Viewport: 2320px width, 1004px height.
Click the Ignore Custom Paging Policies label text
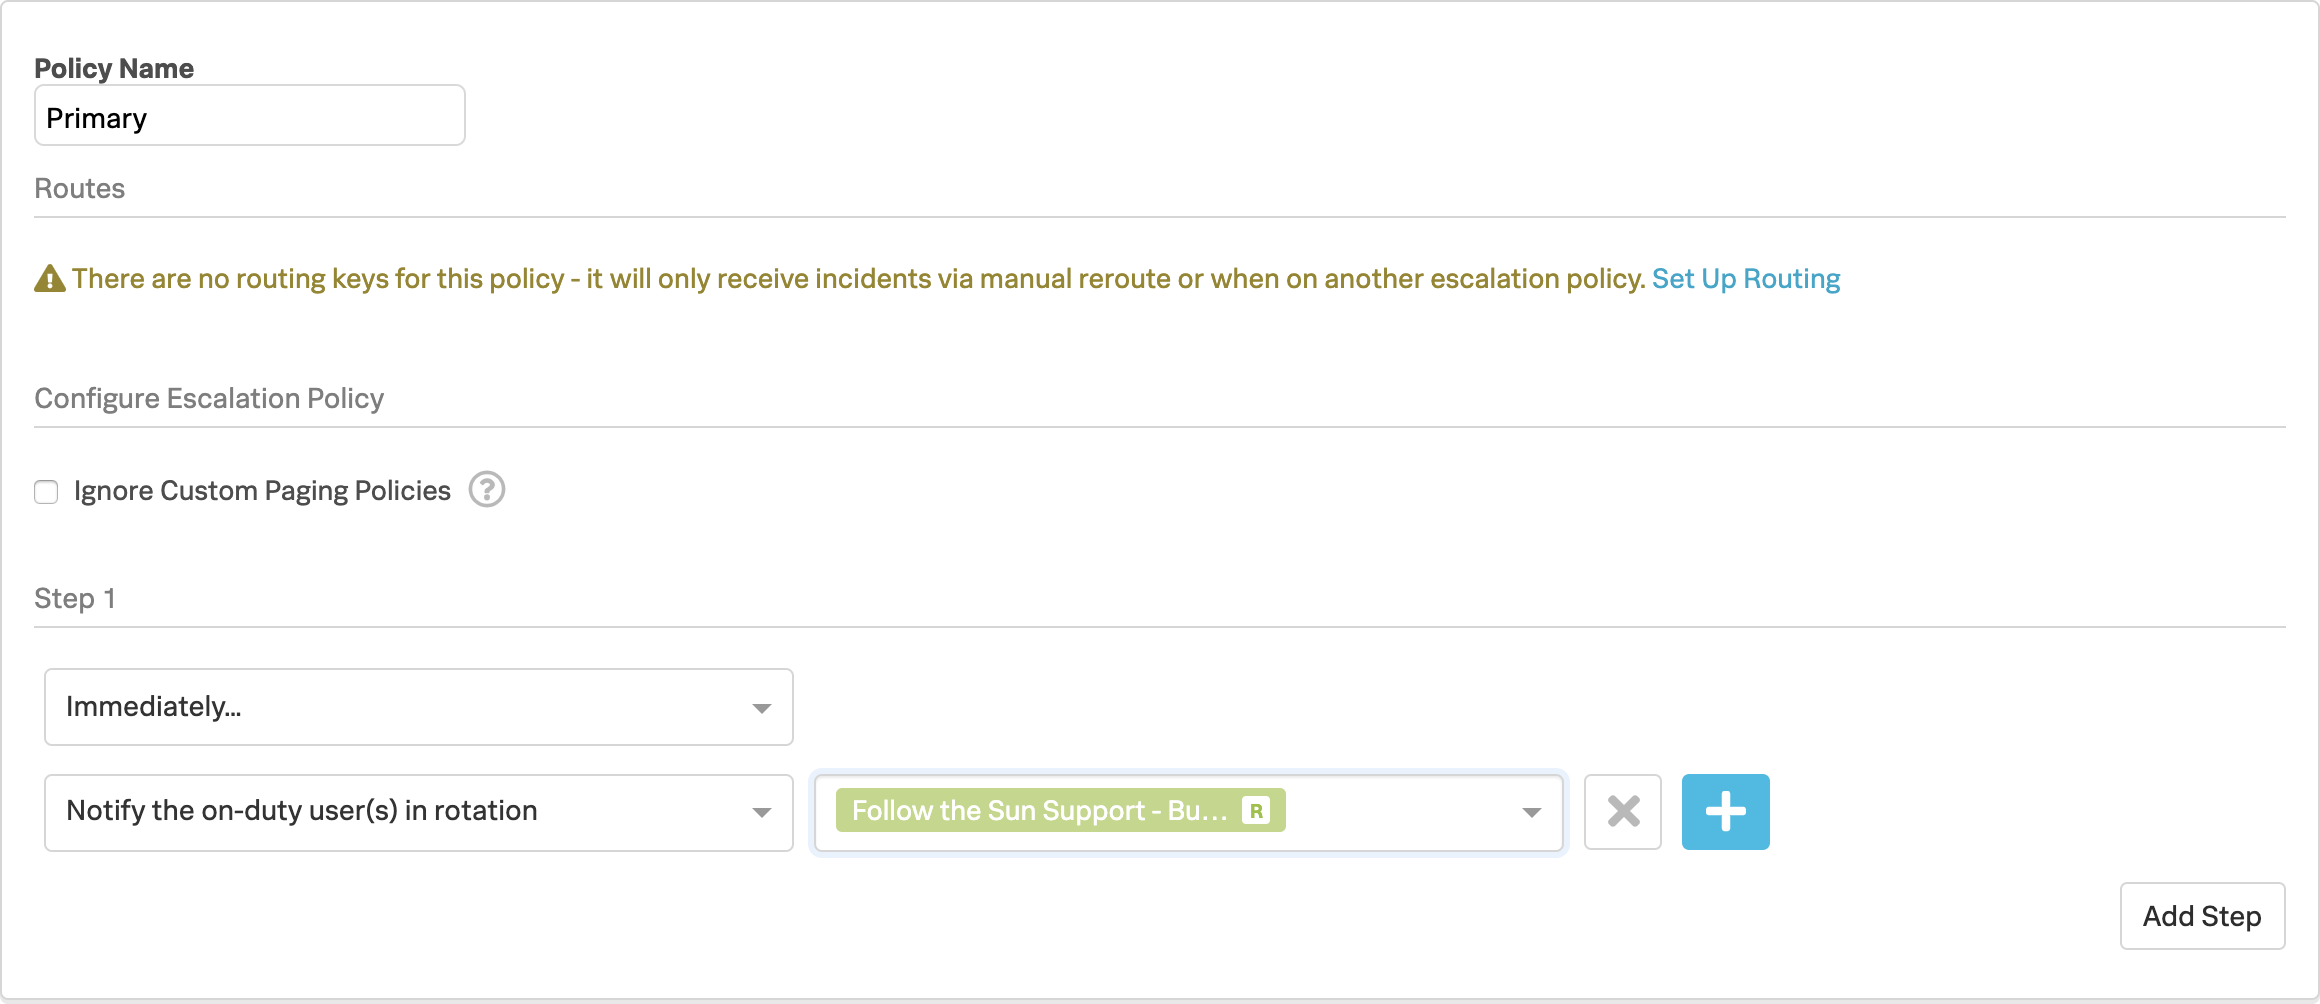(262, 491)
